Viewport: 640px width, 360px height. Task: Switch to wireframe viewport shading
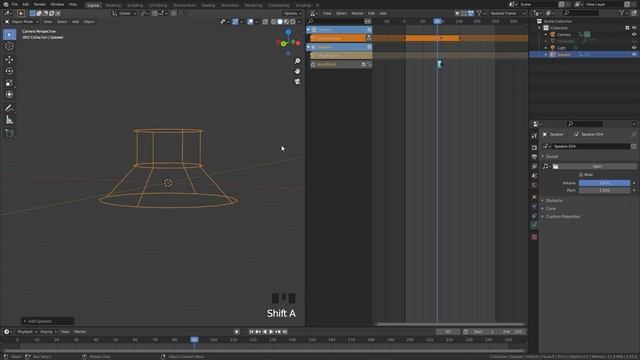point(273,22)
